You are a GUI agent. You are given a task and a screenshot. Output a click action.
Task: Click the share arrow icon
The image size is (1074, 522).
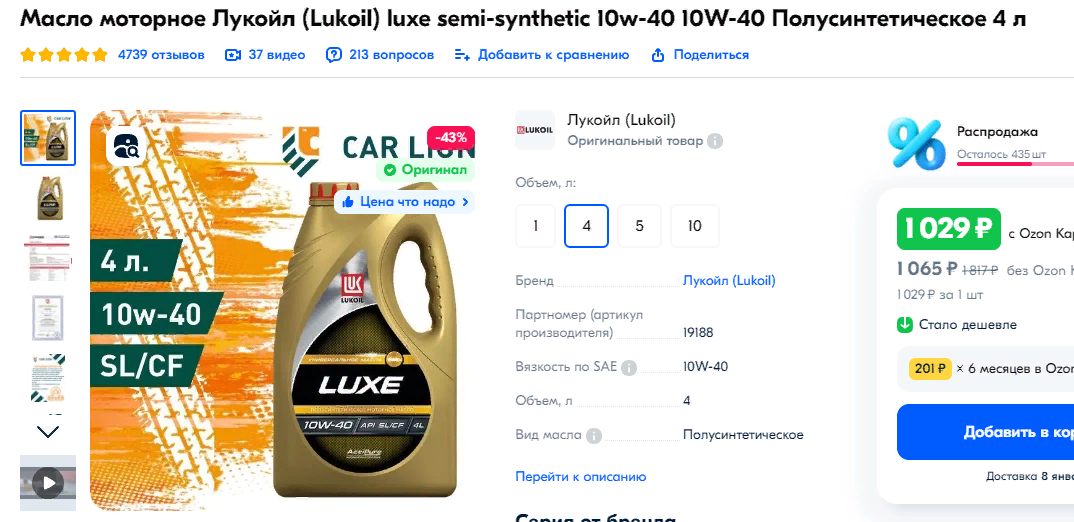tap(658, 55)
